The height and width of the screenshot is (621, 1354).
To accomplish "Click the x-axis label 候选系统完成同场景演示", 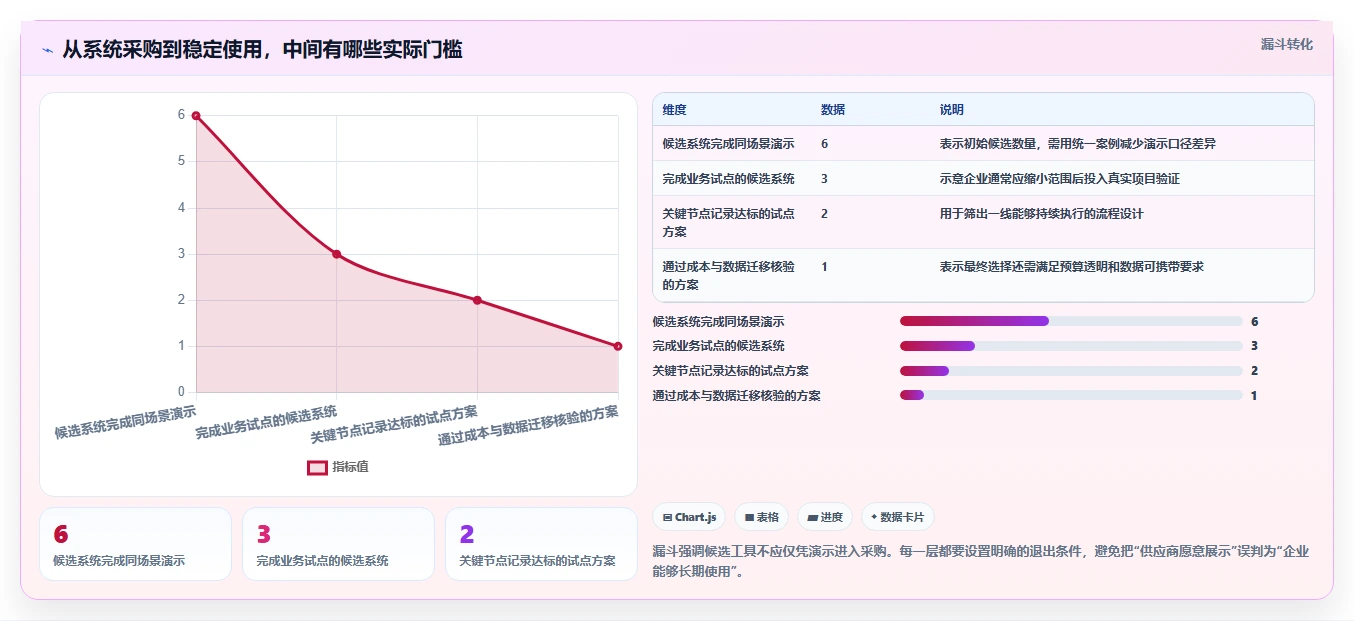I will pyautogui.click(x=125, y=421).
